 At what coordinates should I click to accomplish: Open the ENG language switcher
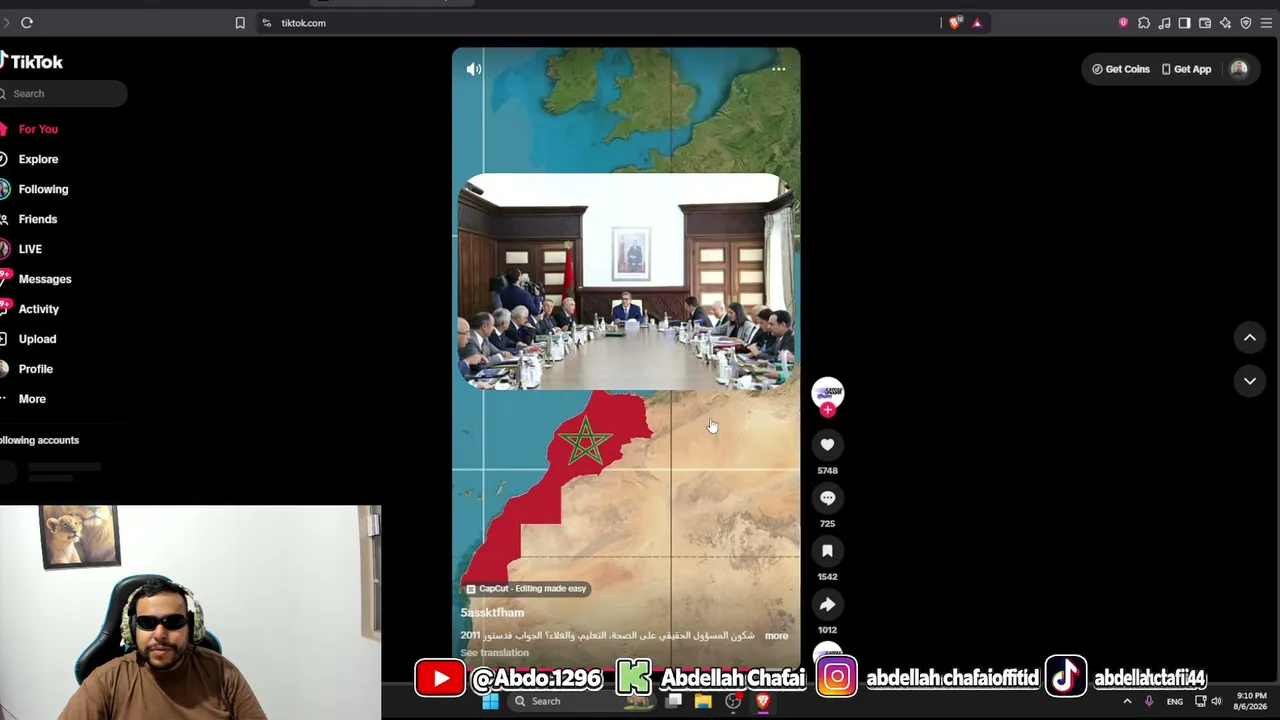[1175, 701]
